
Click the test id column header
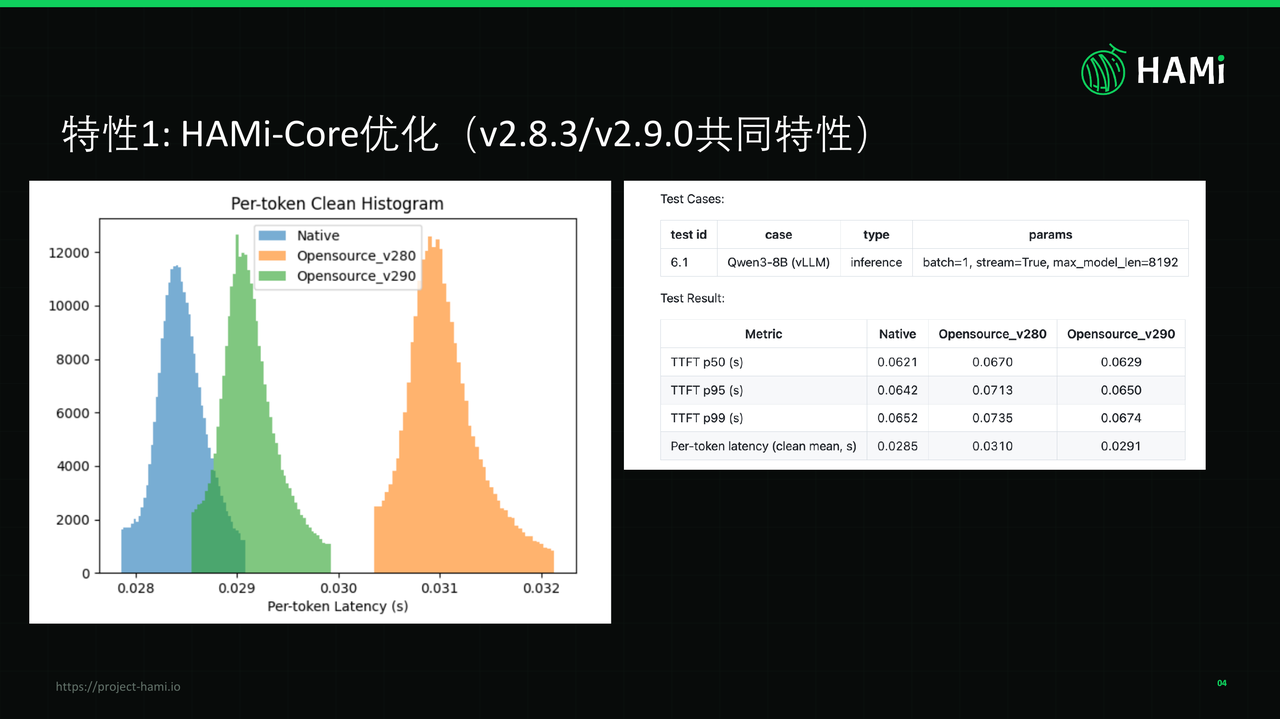tap(688, 235)
